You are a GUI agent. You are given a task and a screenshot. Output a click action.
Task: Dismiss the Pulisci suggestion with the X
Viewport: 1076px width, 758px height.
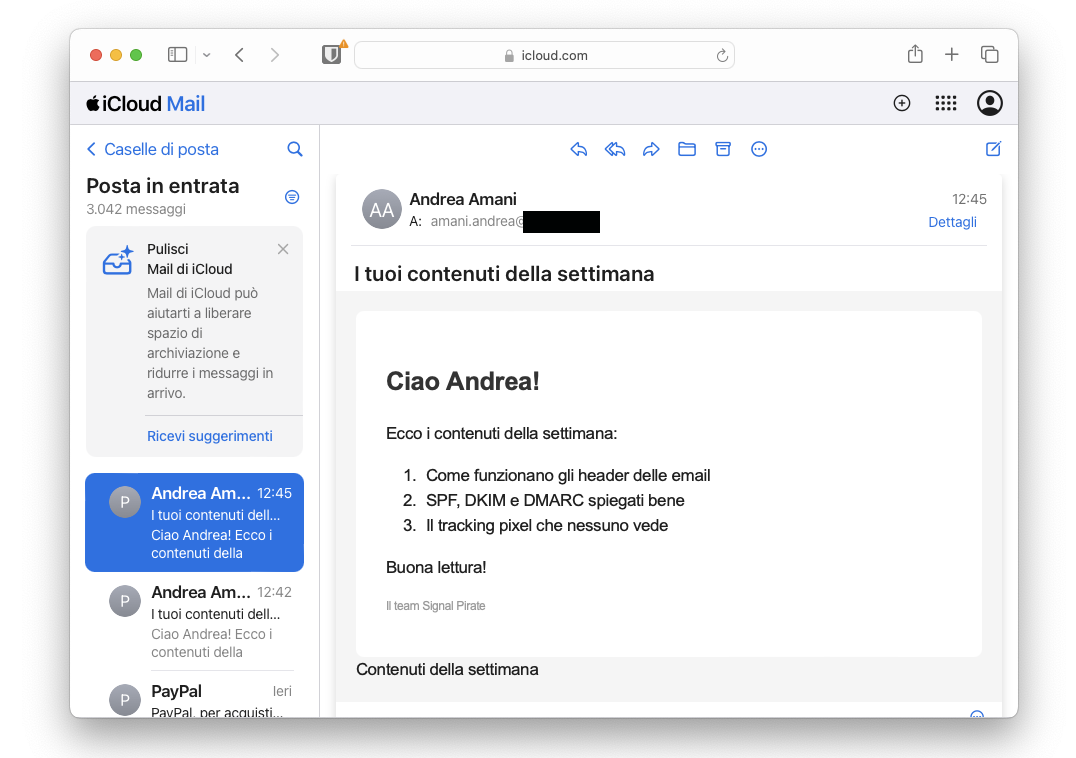[x=282, y=248]
